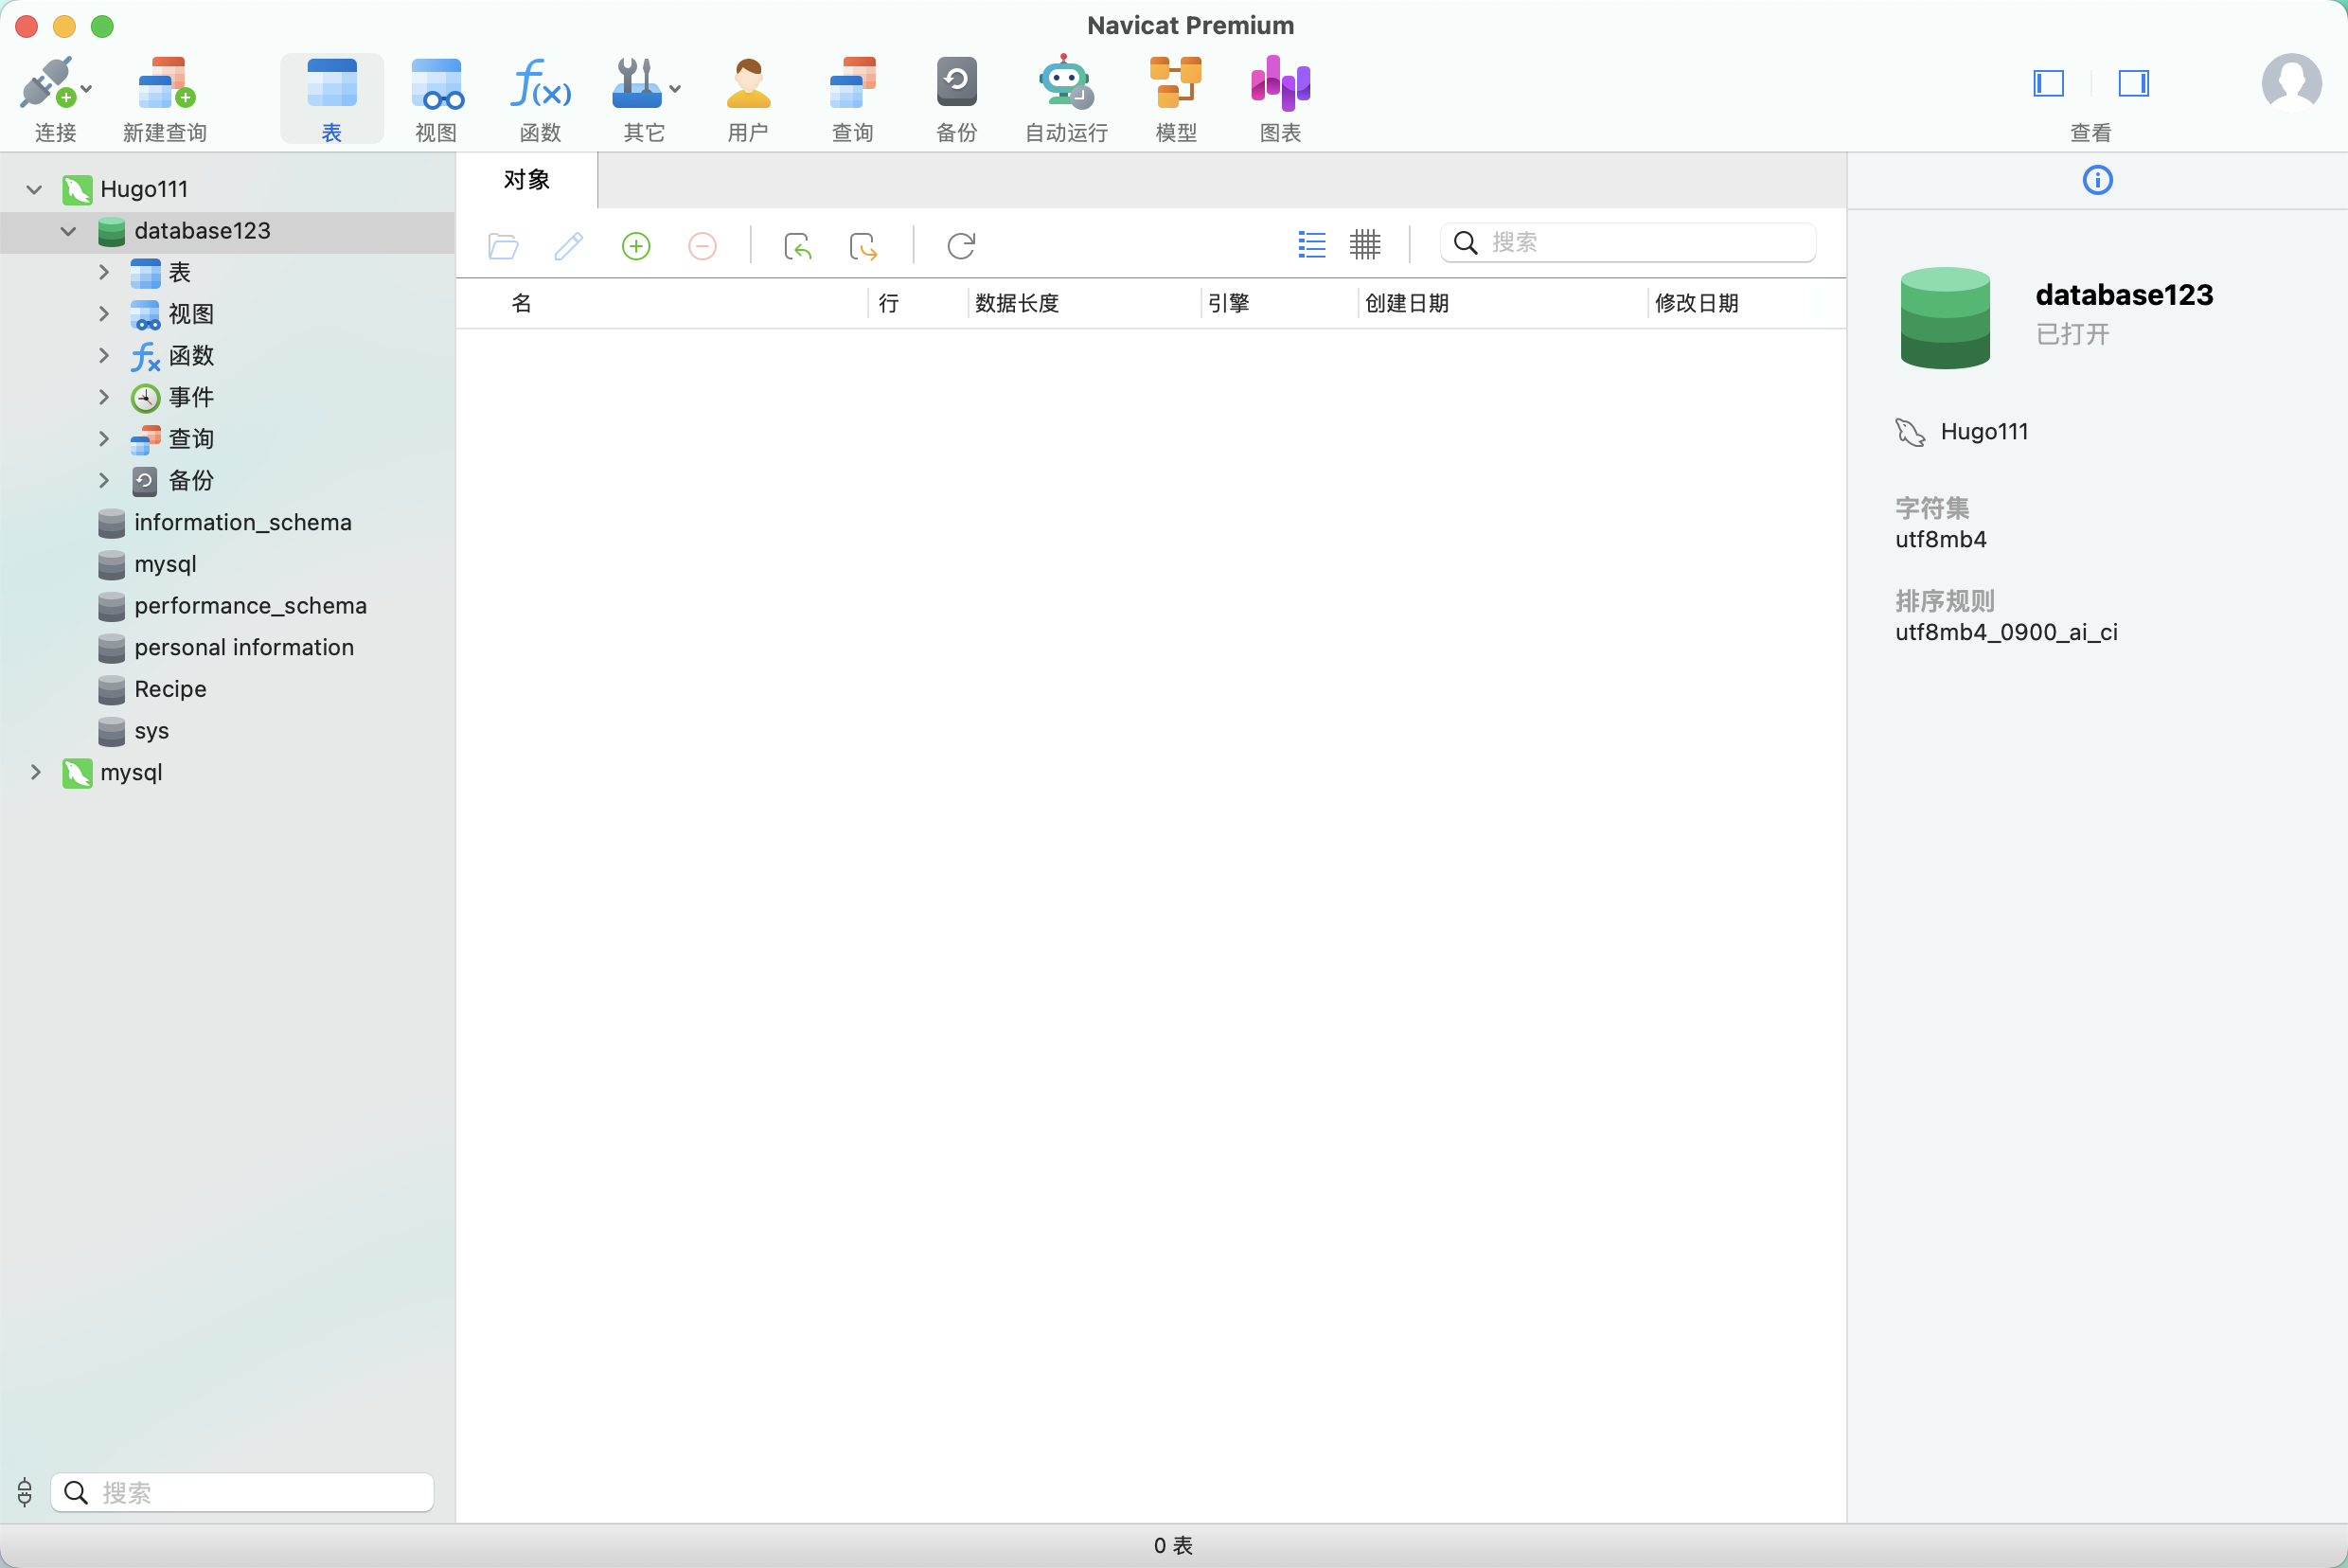The image size is (2348, 1568).
Task: Click the Backup (备份) toolbar icon
Action: coord(956,84)
